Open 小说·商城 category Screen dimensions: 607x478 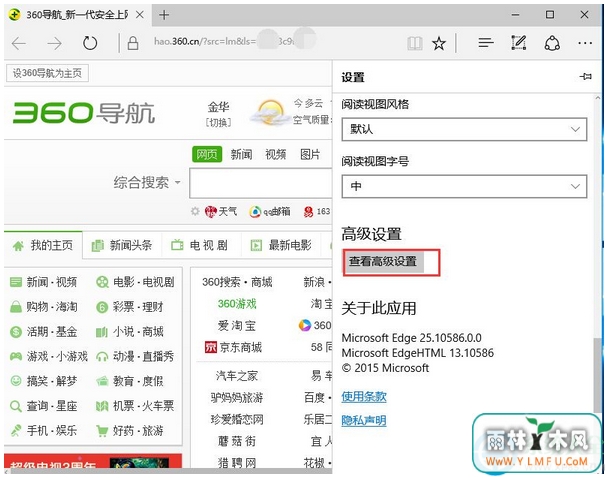click(x=130, y=332)
